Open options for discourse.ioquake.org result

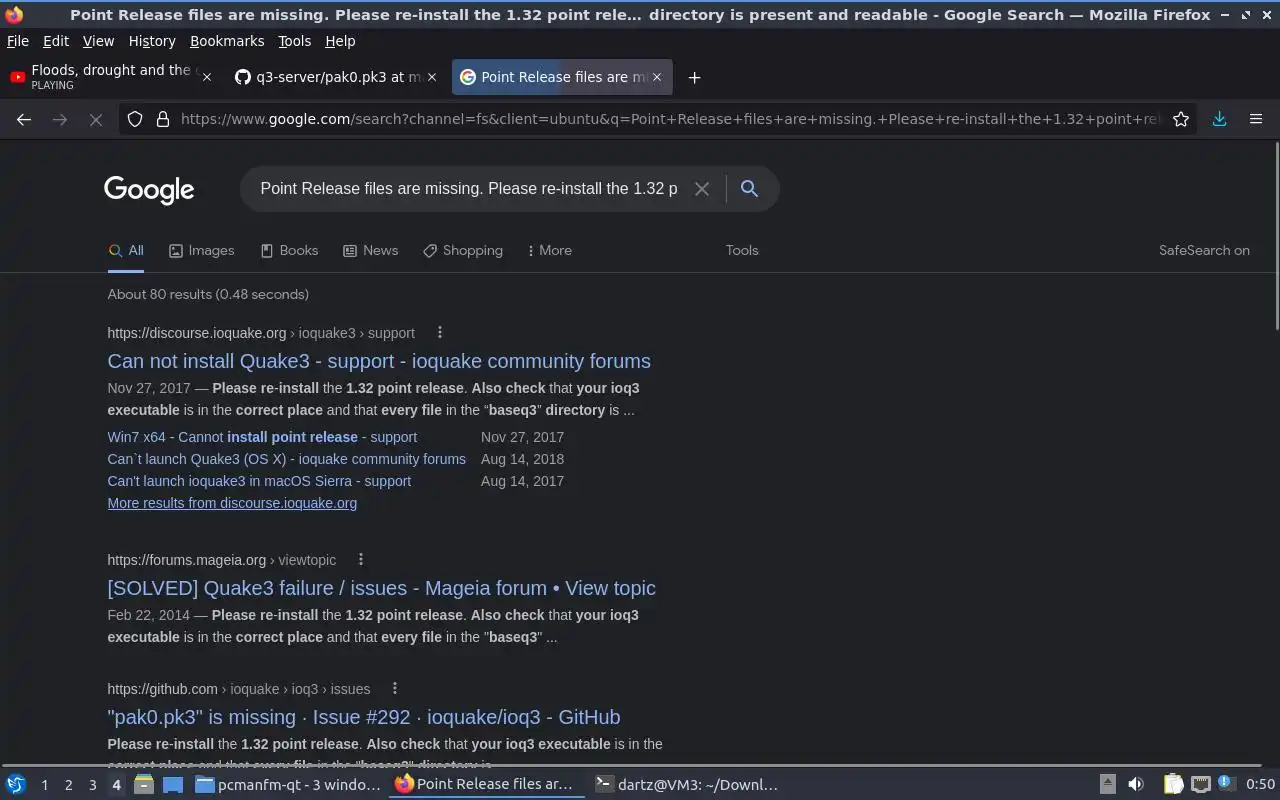439,332
